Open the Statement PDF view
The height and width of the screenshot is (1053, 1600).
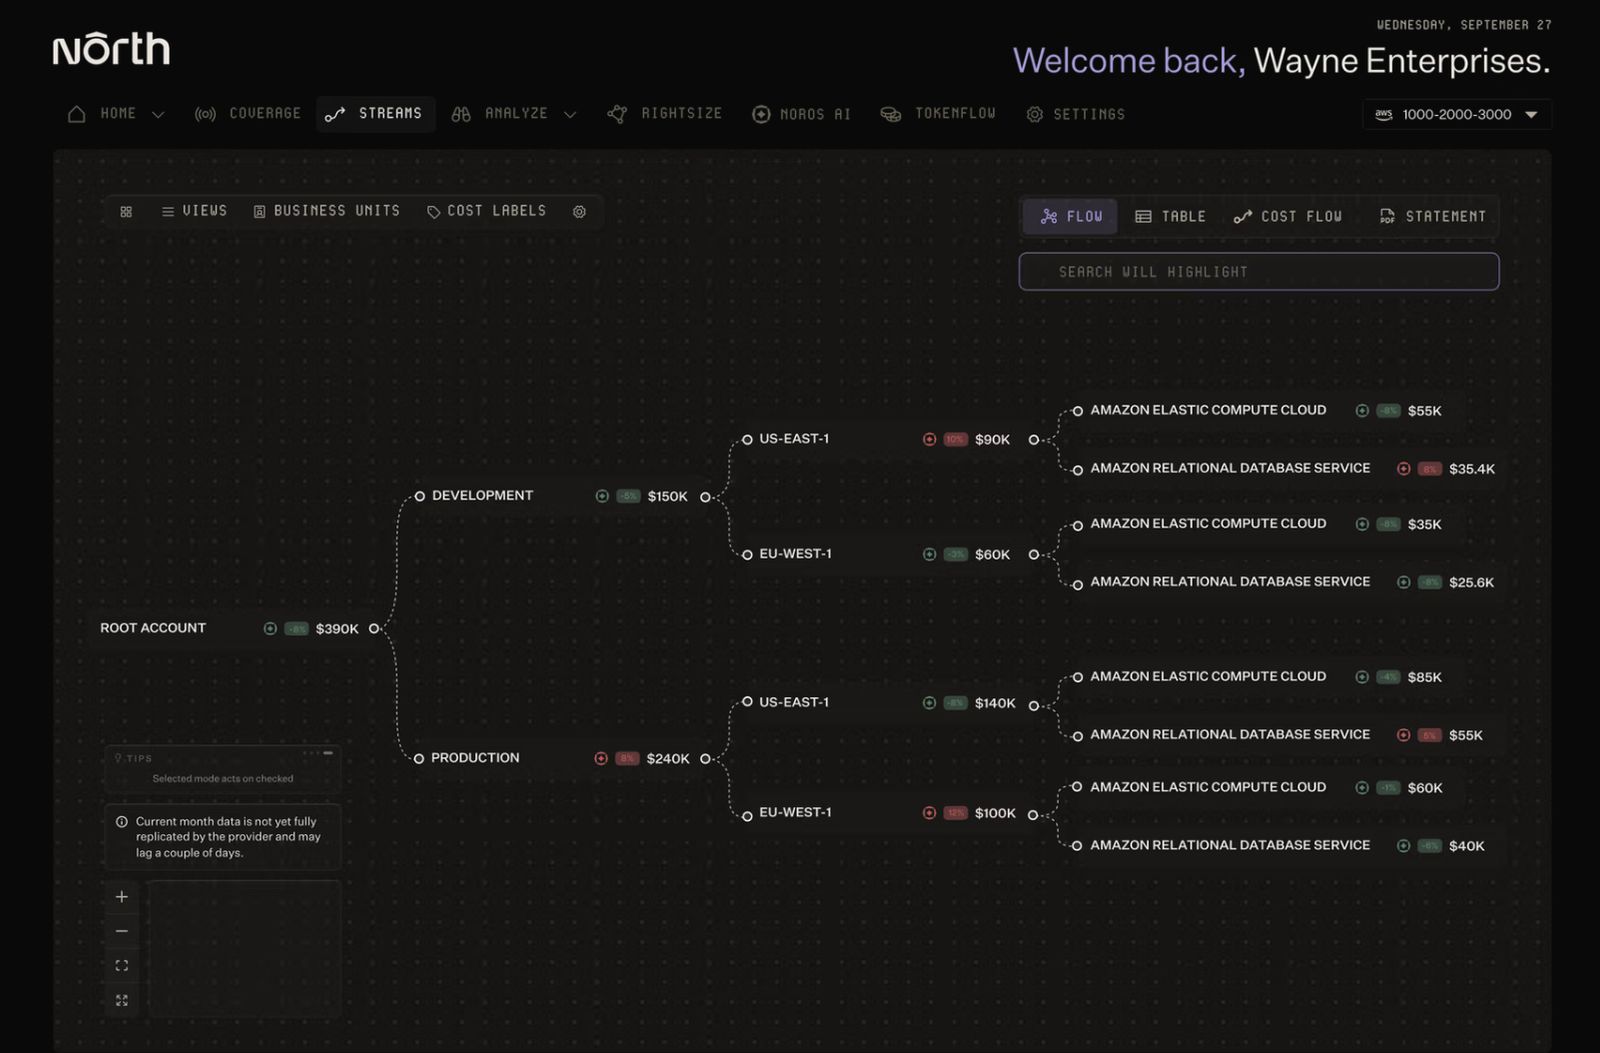point(1432,216)
